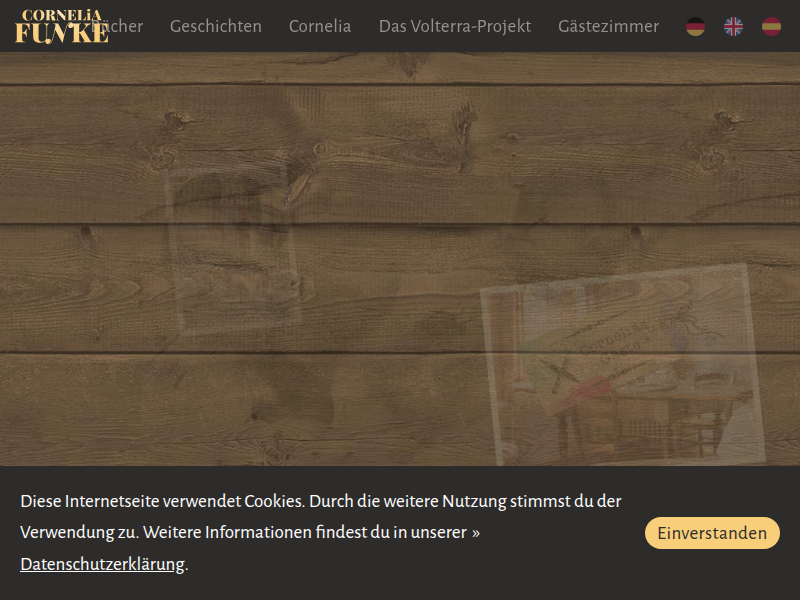Choose the Spanish flag language option
This screenshot has height=600, width=800.
tap(771, 27)
